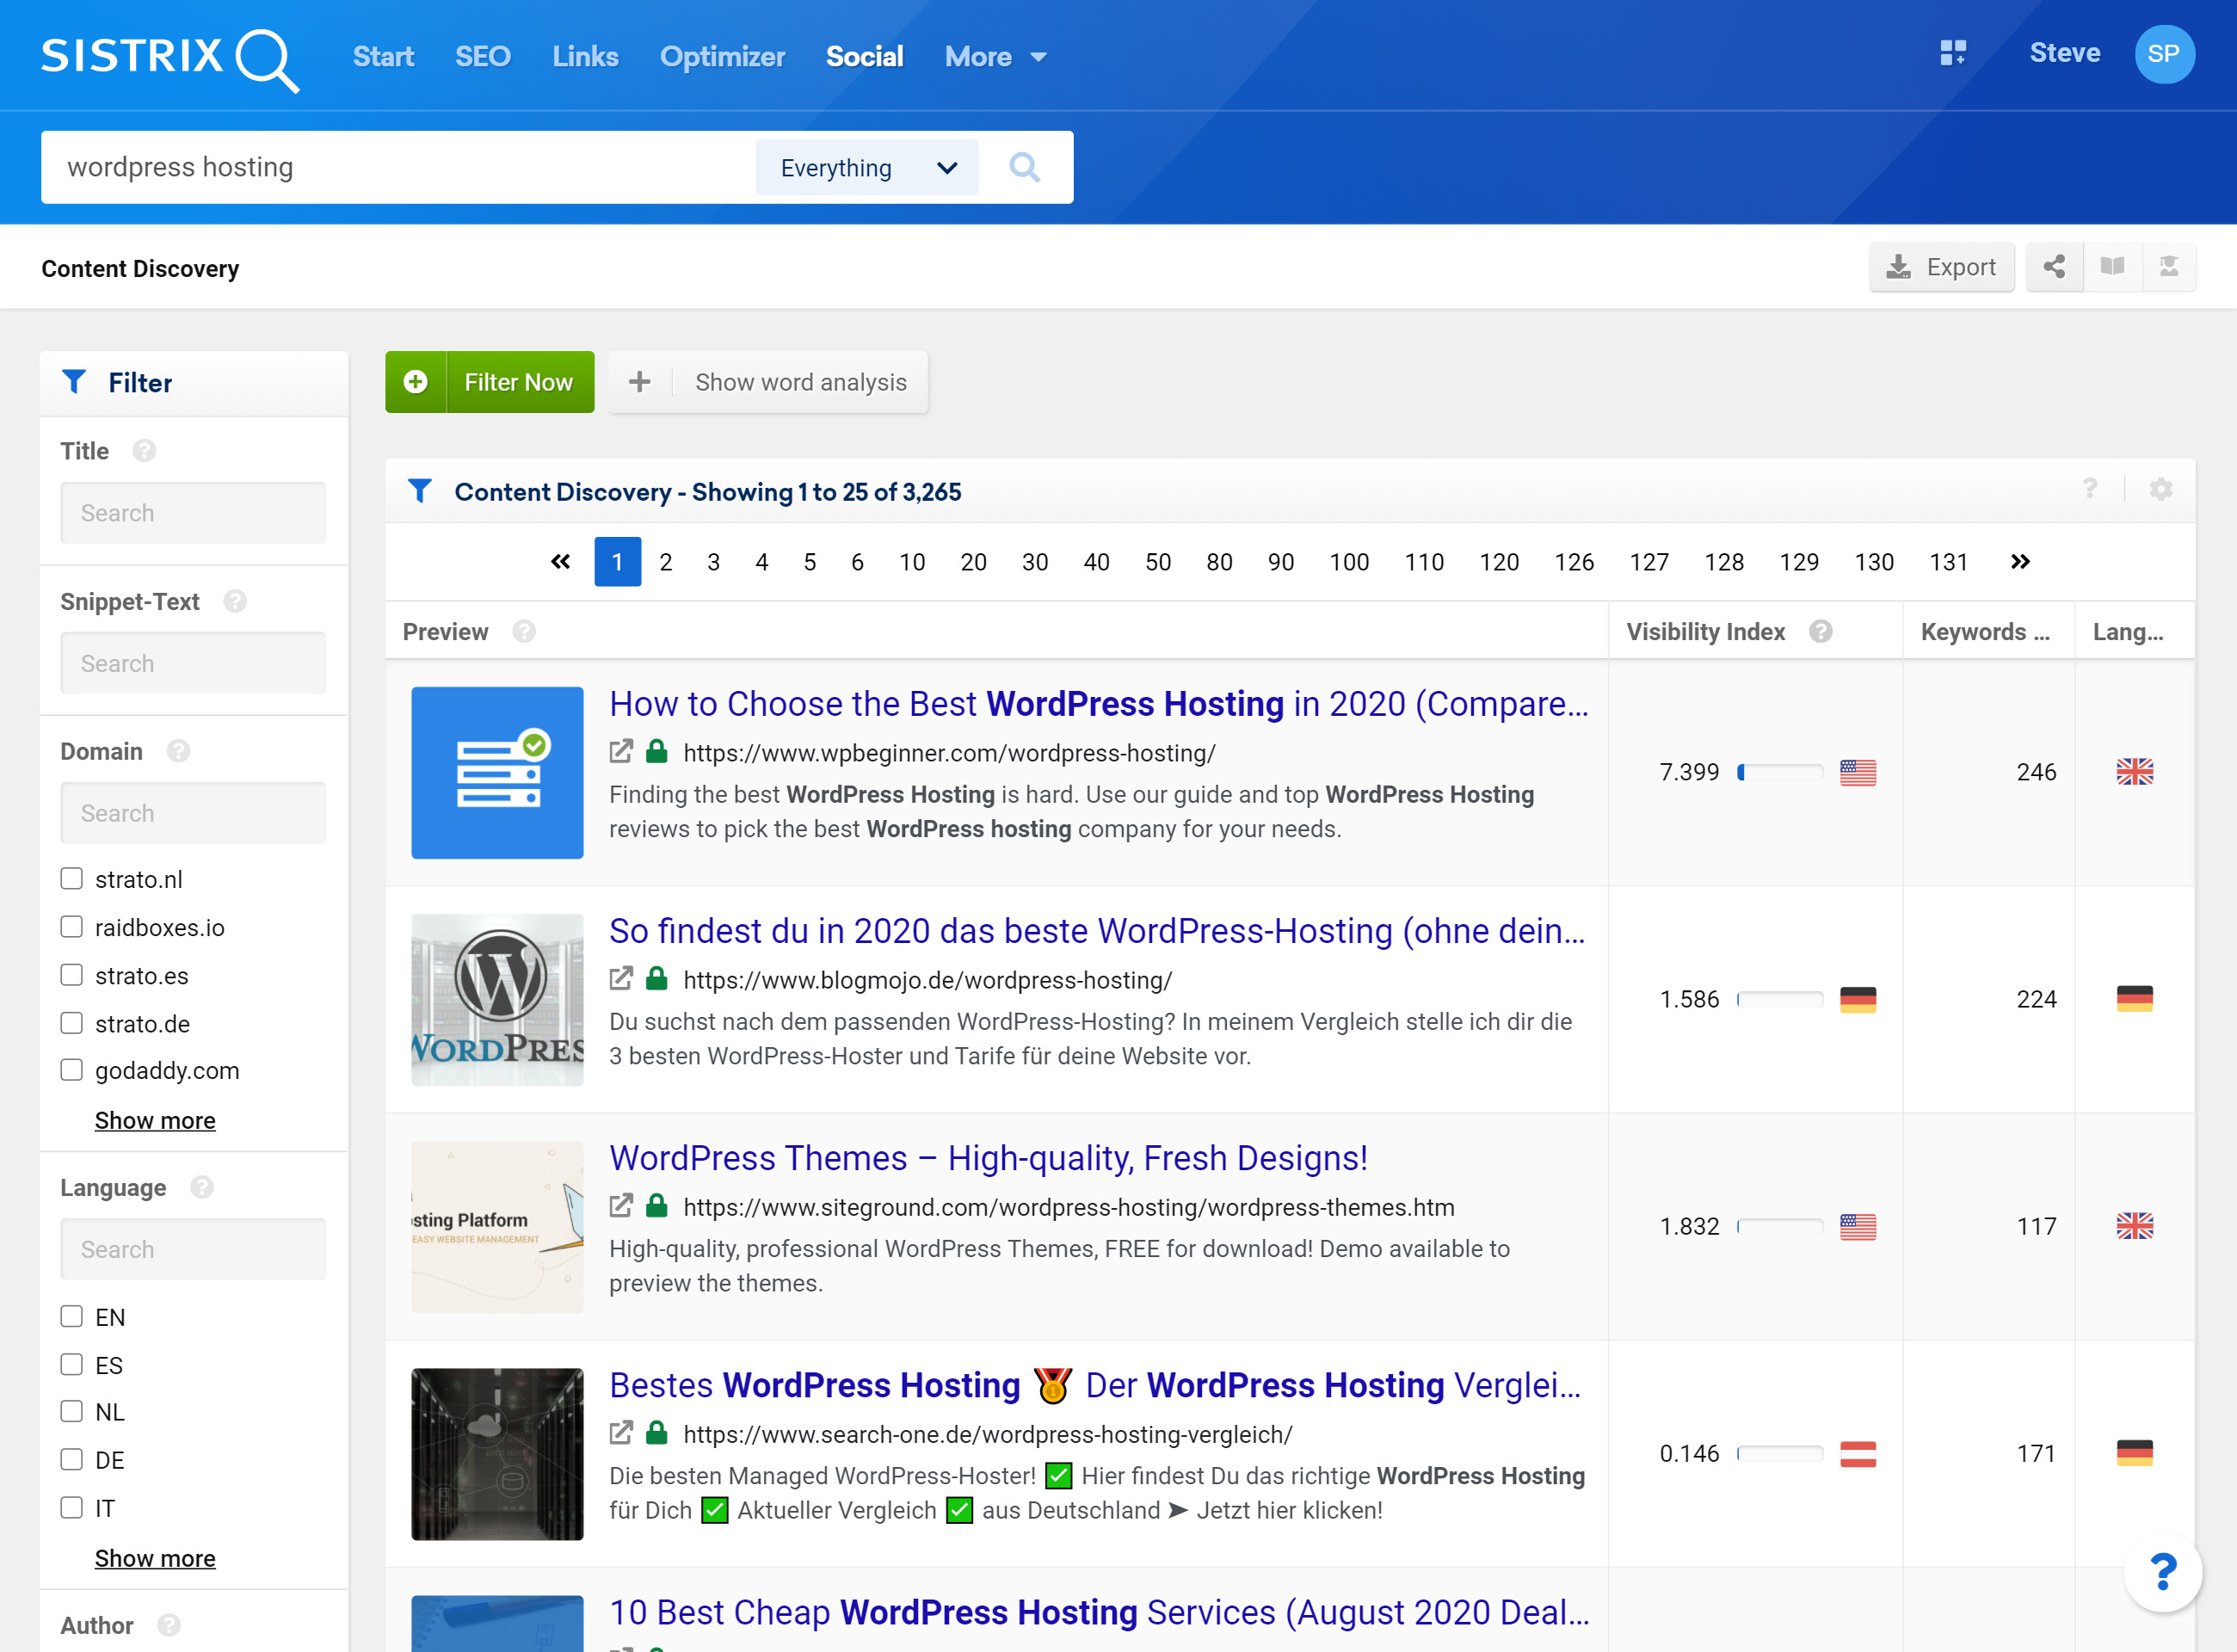Screen dimensions: 2237x1652
Task: Click the help icon next to Domain
Action: [179, 751]
